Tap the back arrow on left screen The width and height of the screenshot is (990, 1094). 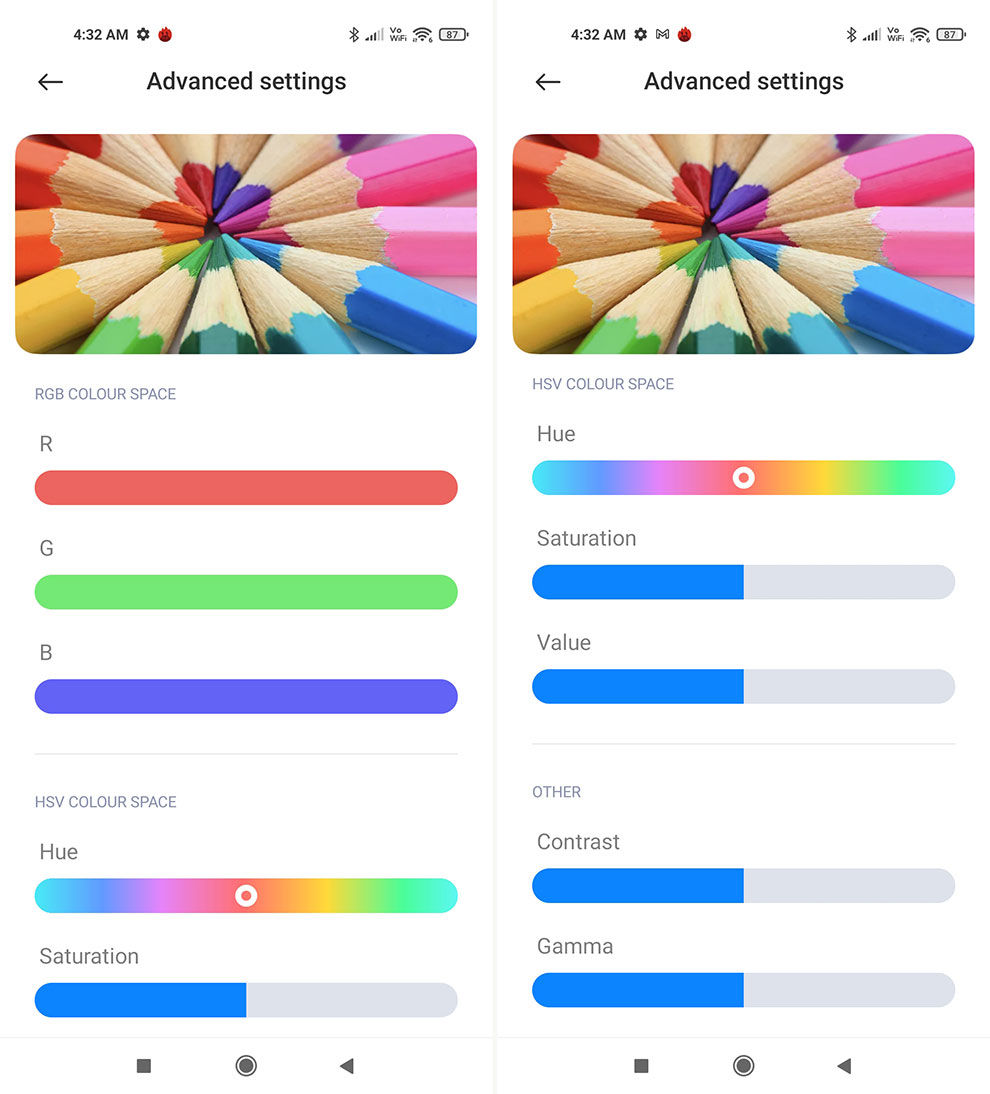(50, 82)
